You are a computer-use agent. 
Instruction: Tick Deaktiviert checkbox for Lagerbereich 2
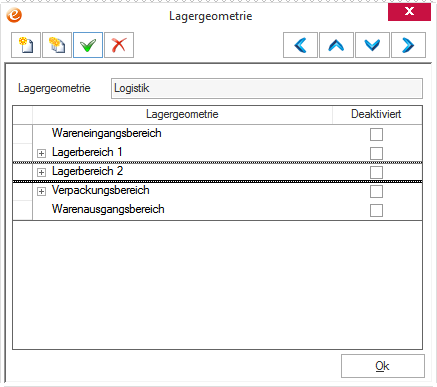pyautogui.click(x=376, y=172)
